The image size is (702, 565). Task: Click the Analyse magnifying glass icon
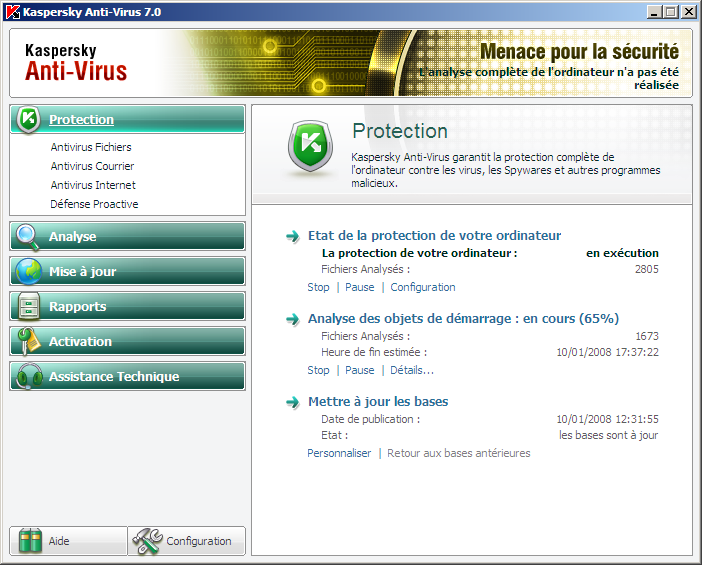coord(29,237)
